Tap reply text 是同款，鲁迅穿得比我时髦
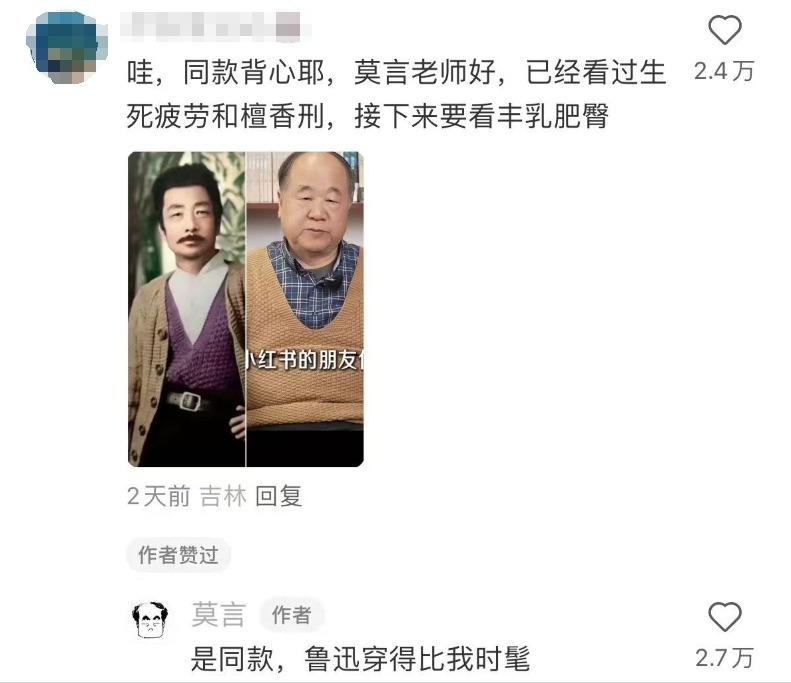 pos(360,659)
